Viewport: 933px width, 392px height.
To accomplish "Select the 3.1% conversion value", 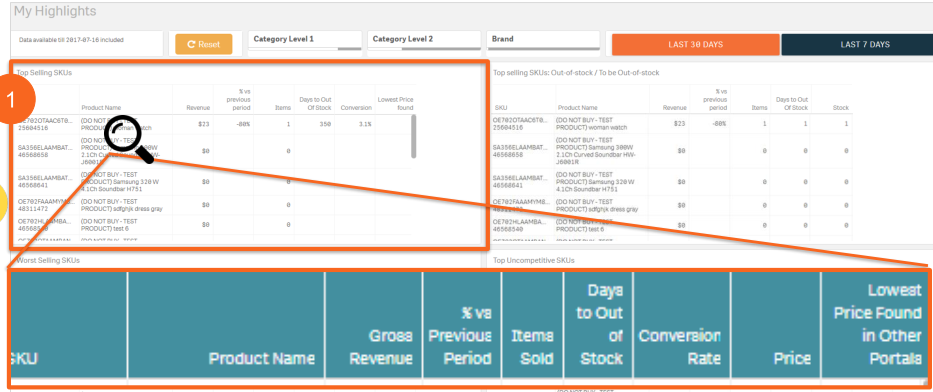I will (x=364, y=124).
